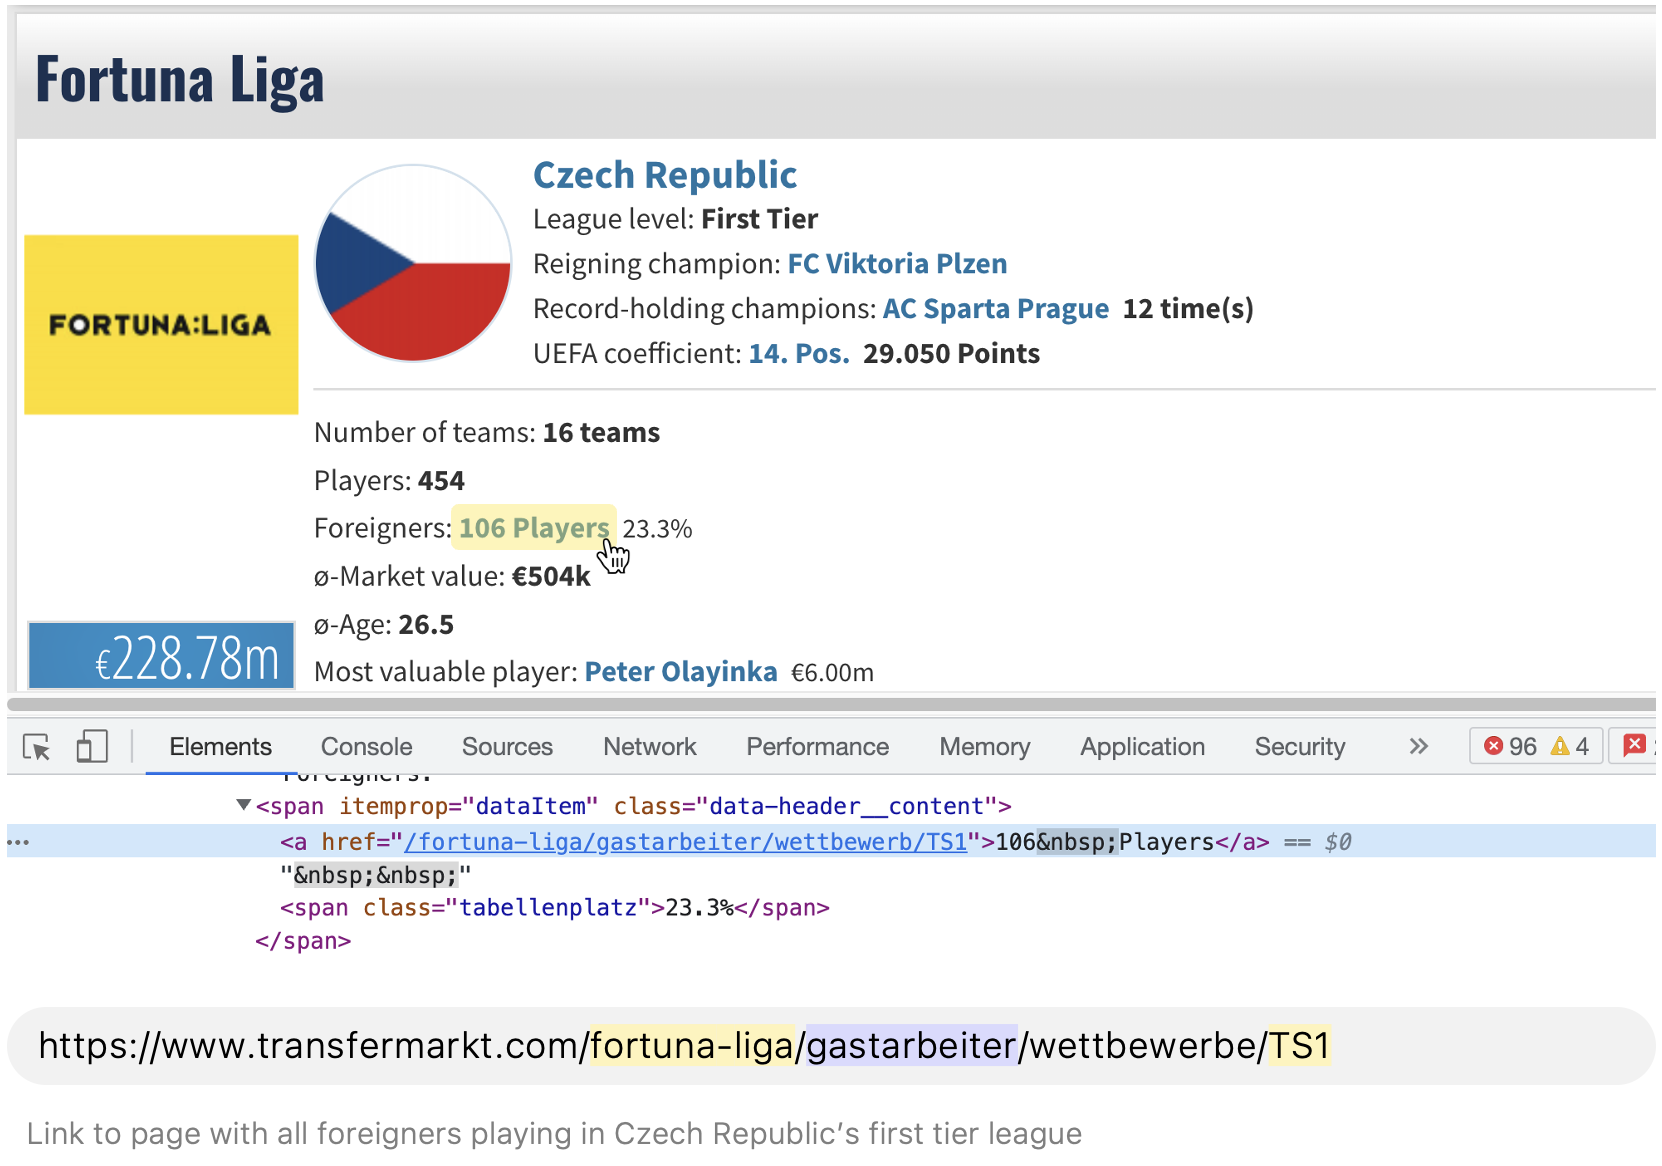
Task: Click the 26.5 average age value
Action: [x=426, y=625]
